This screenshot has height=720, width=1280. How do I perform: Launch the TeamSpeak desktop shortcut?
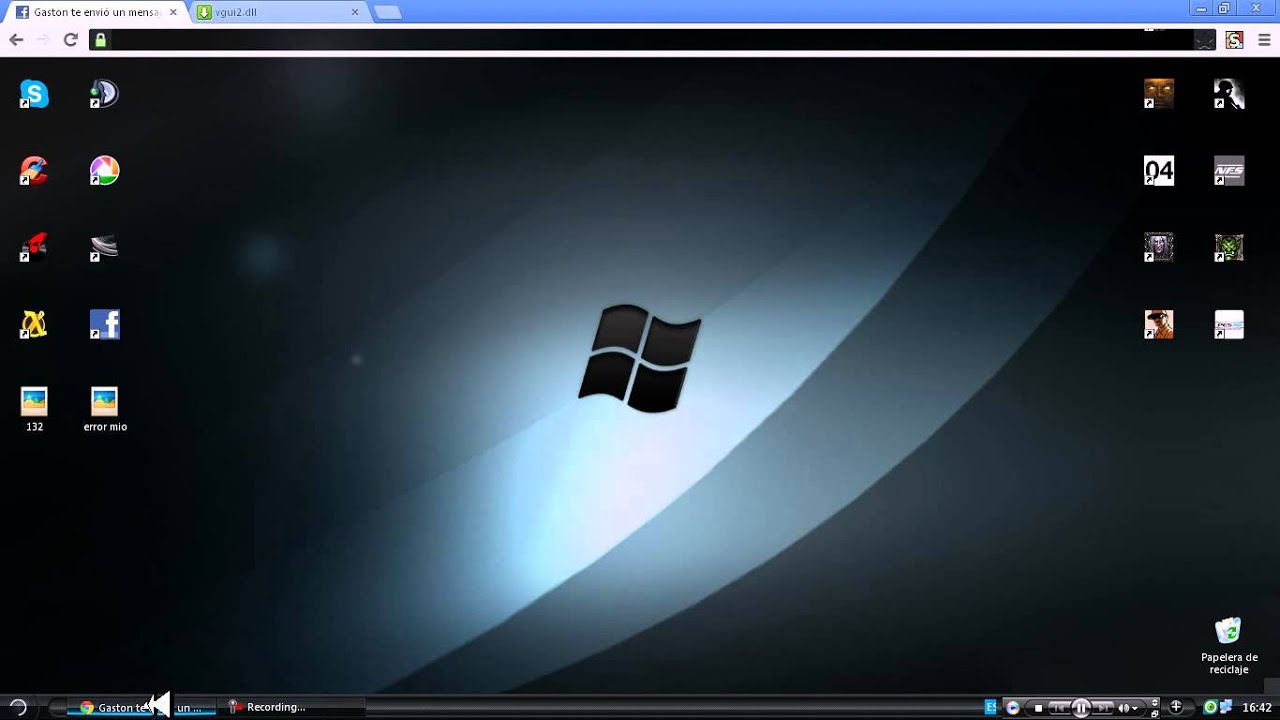point(104,94)
